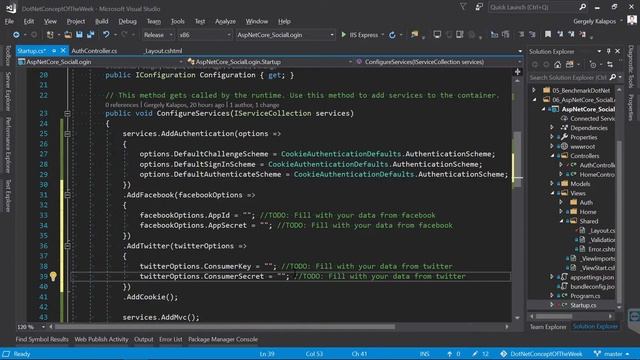The width and height of the screenshot is (640, 360).
Task: Close the Startup.cs tab
Action: 63,51
